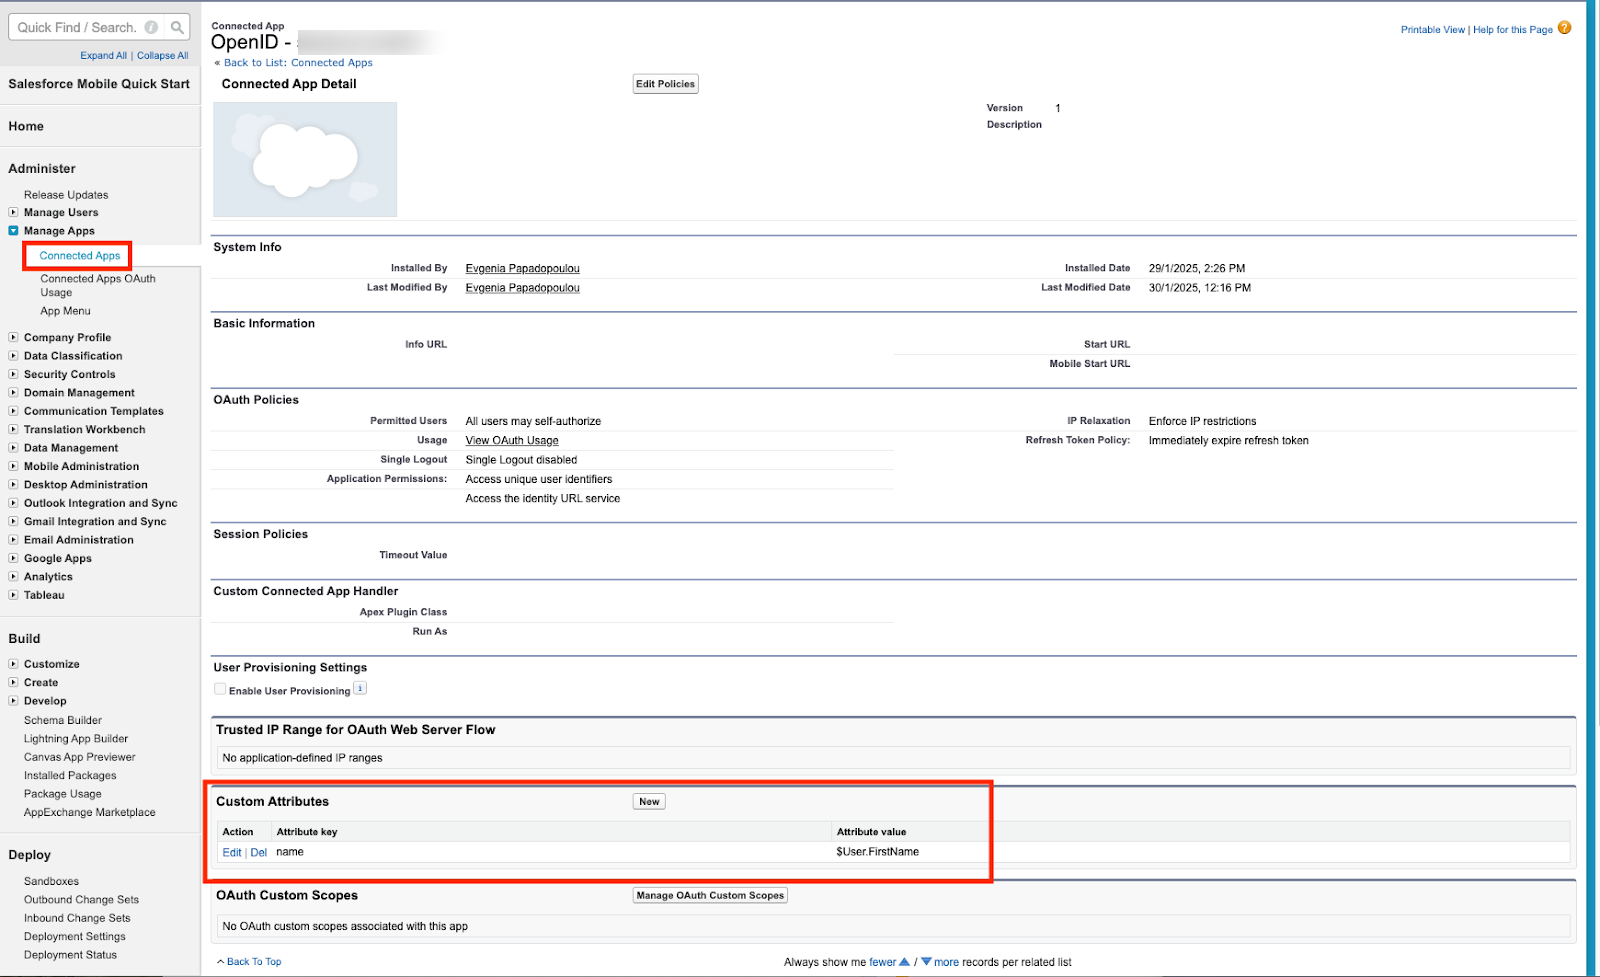Open Outbound Change Sets
This screenshot has height=977, width=1600.
pyautogui.click(x=81, y=900)
